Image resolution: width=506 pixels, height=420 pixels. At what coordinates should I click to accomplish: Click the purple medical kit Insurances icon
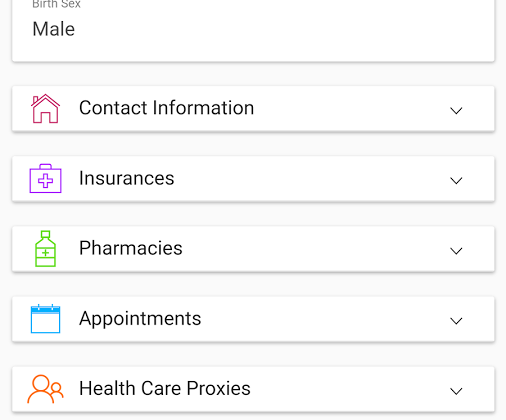(45, 178)
